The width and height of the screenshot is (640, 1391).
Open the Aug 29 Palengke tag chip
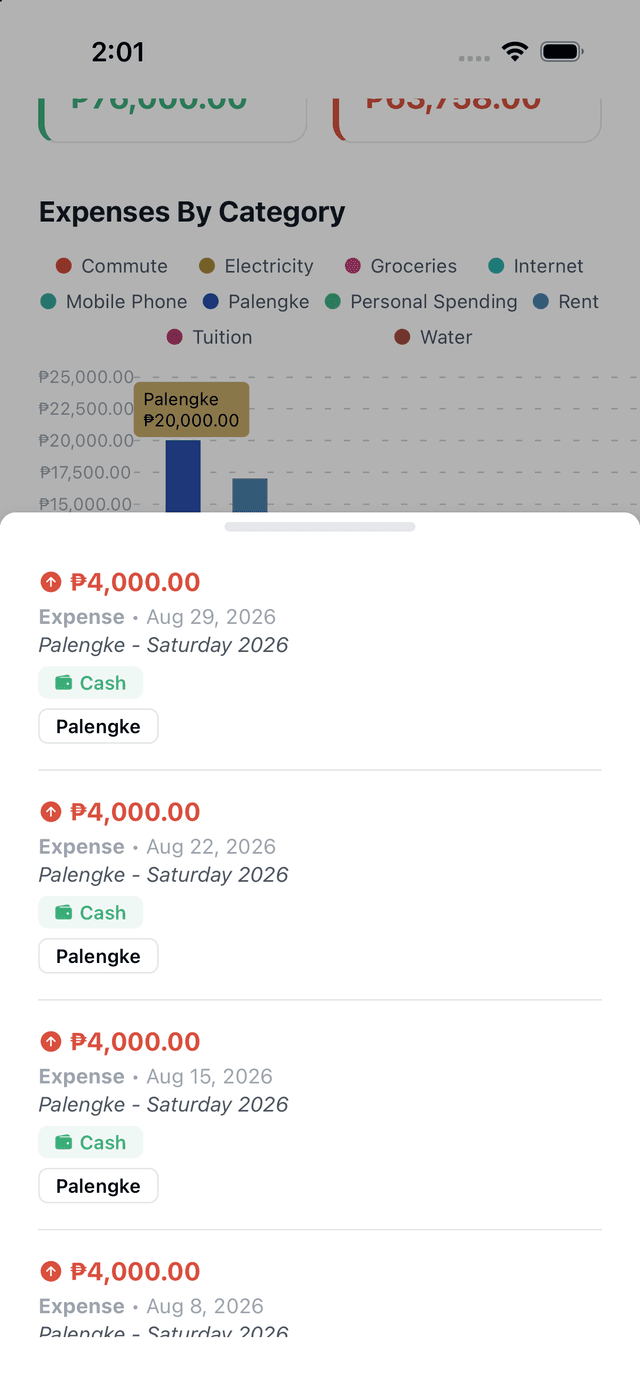click(98, 727)
